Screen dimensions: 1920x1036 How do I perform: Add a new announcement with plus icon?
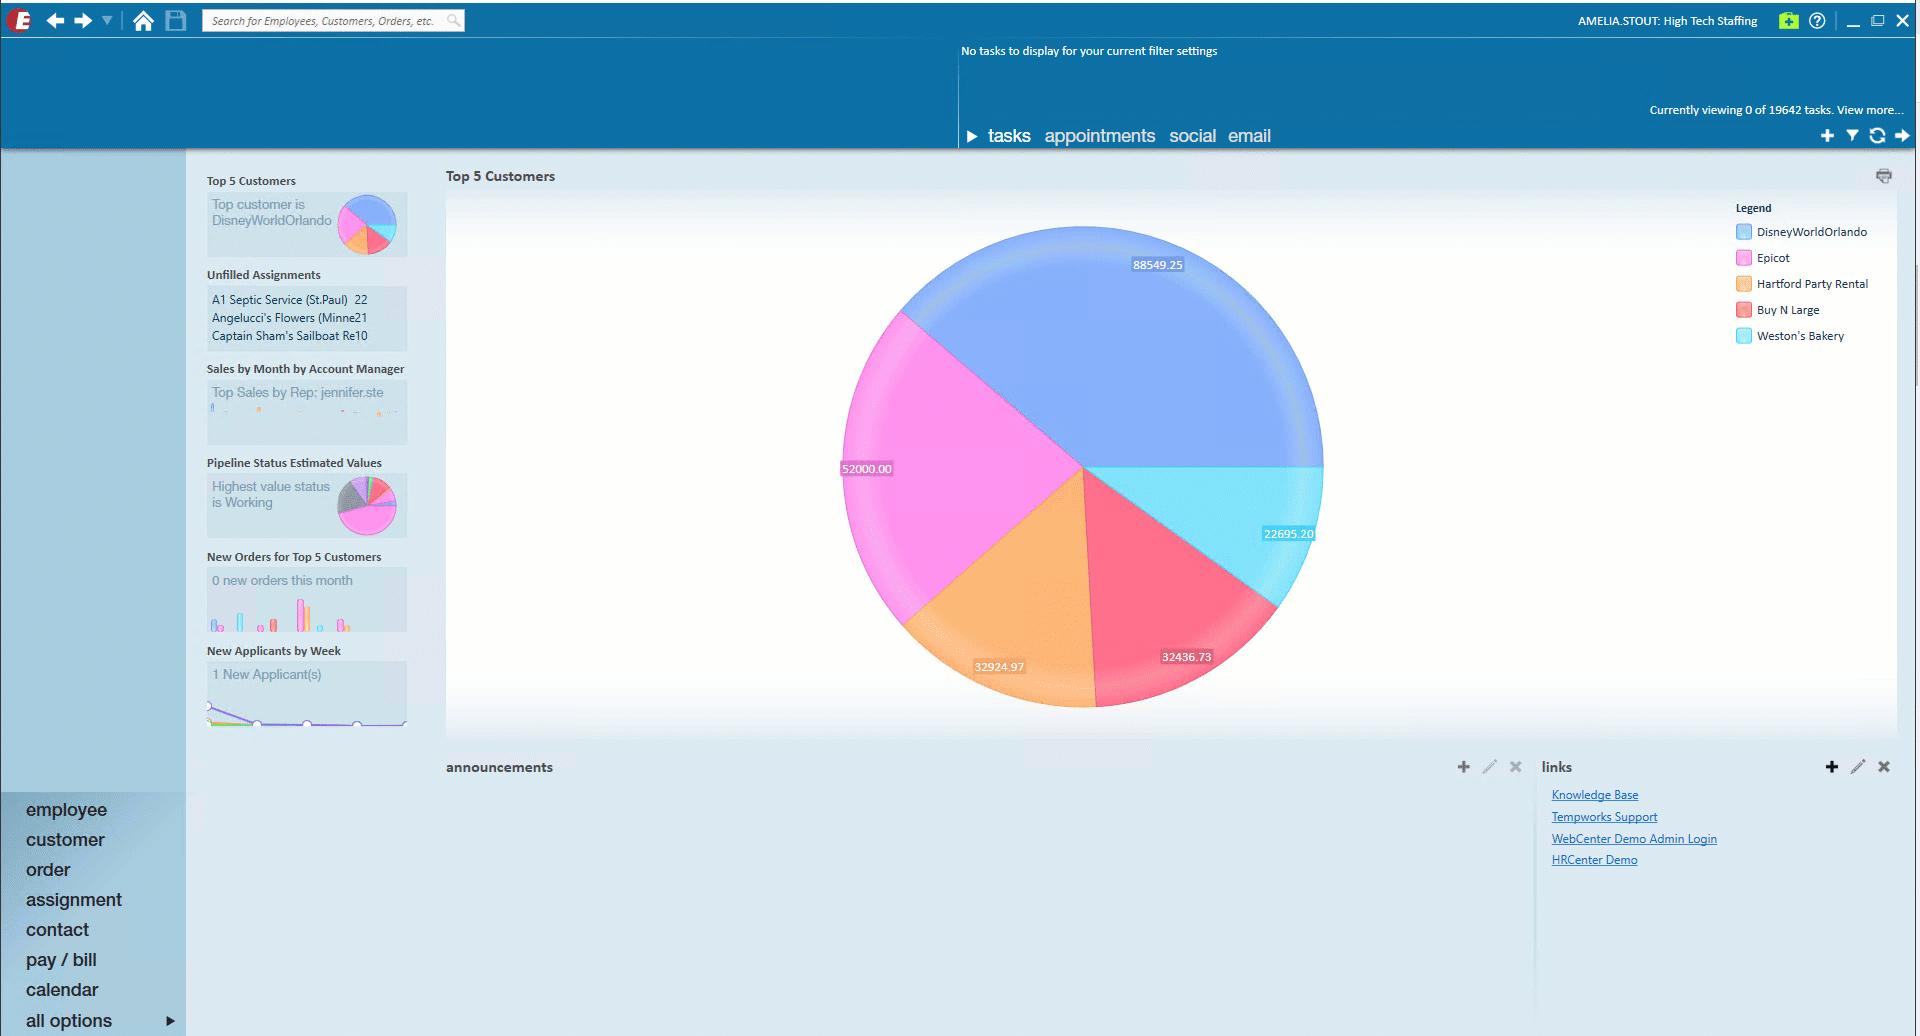[1463, 767]
